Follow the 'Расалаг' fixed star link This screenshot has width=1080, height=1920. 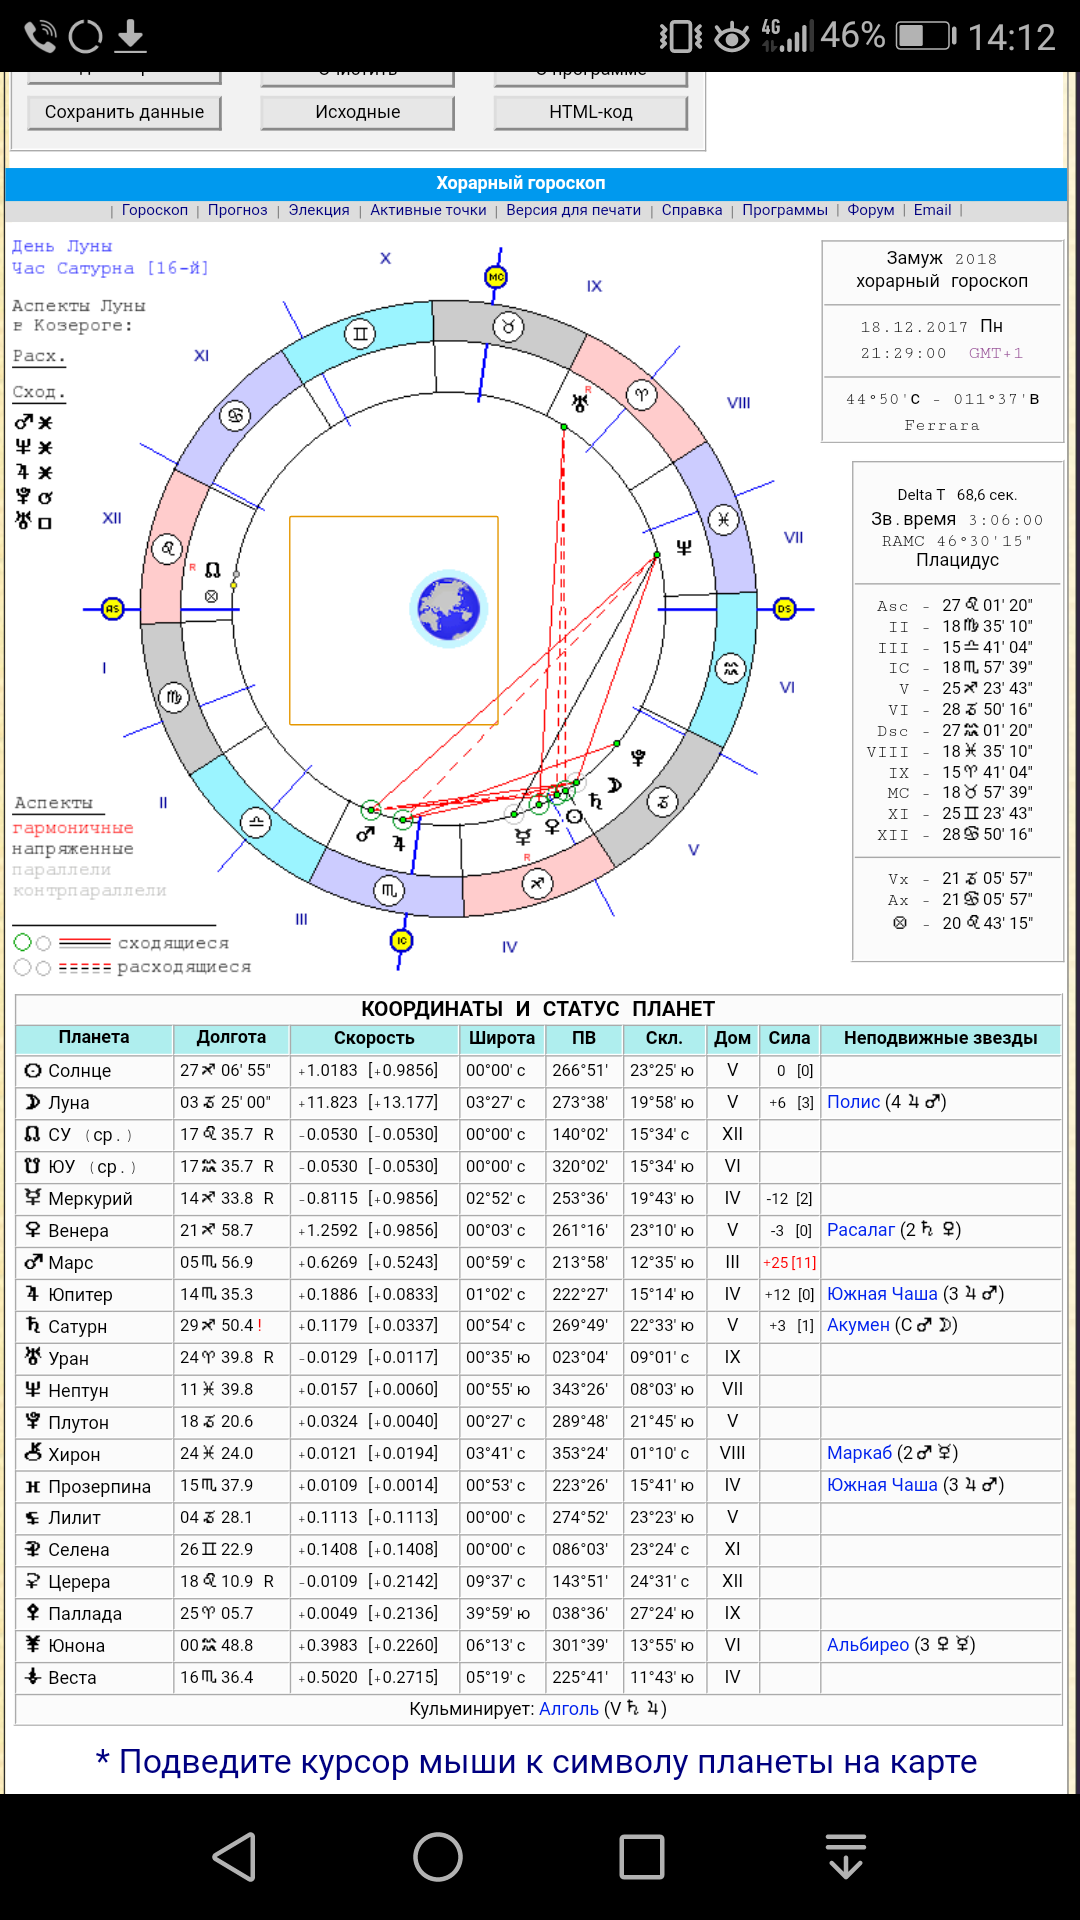[861, 1230]
